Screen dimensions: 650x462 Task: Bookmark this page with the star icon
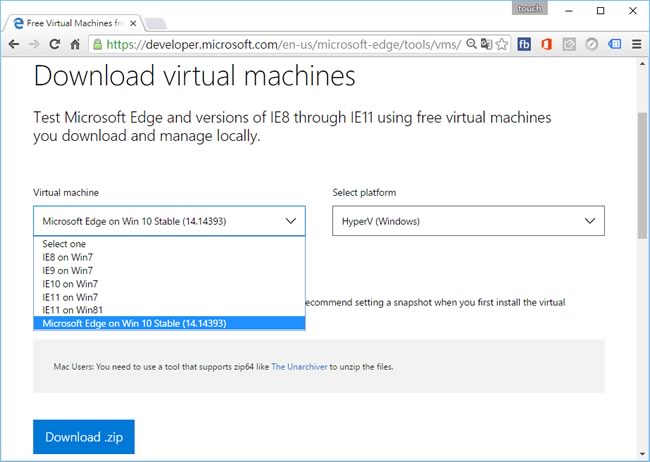(501, 44)
